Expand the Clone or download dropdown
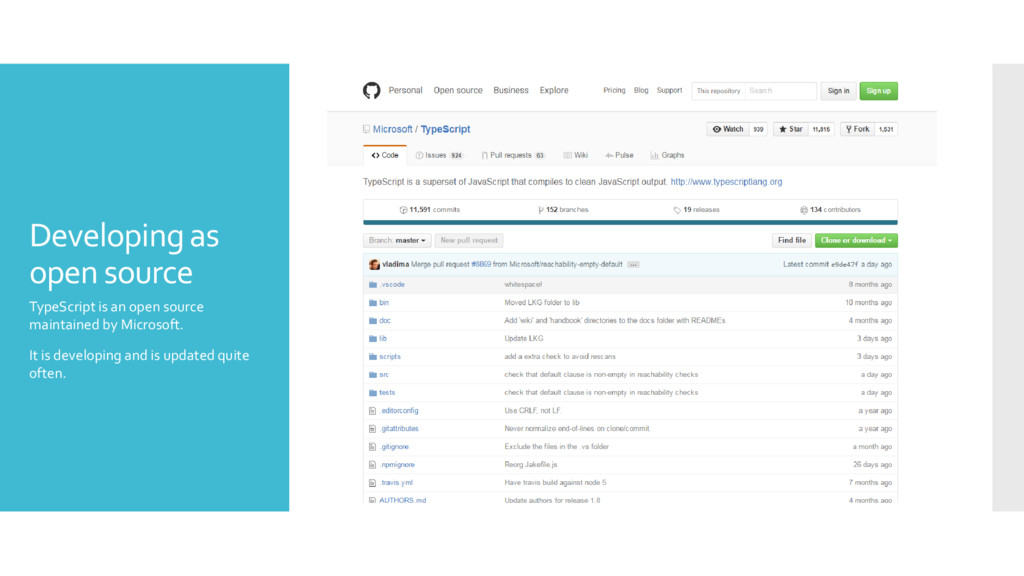Viewport: 1024px width, 576px height. [856, 240]
